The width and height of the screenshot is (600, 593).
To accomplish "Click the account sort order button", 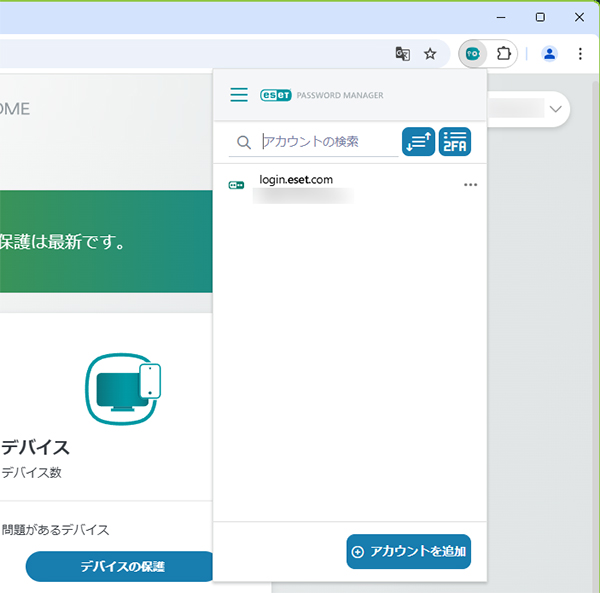I will point(418,142).
